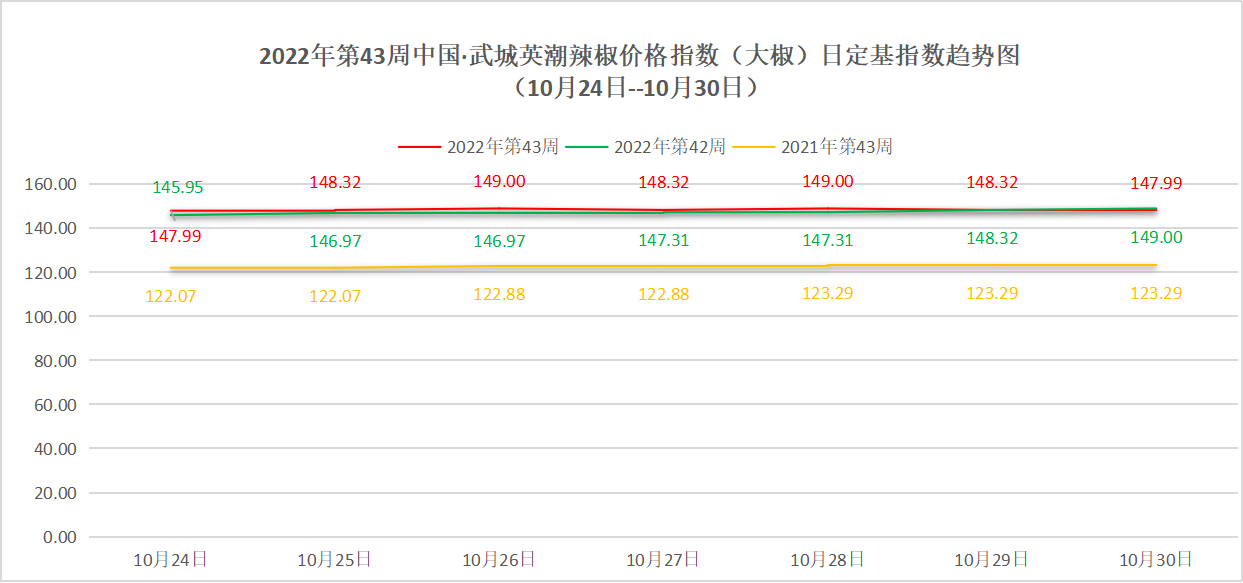Click the red 149.00 label above 10月26日

[499, 182]
